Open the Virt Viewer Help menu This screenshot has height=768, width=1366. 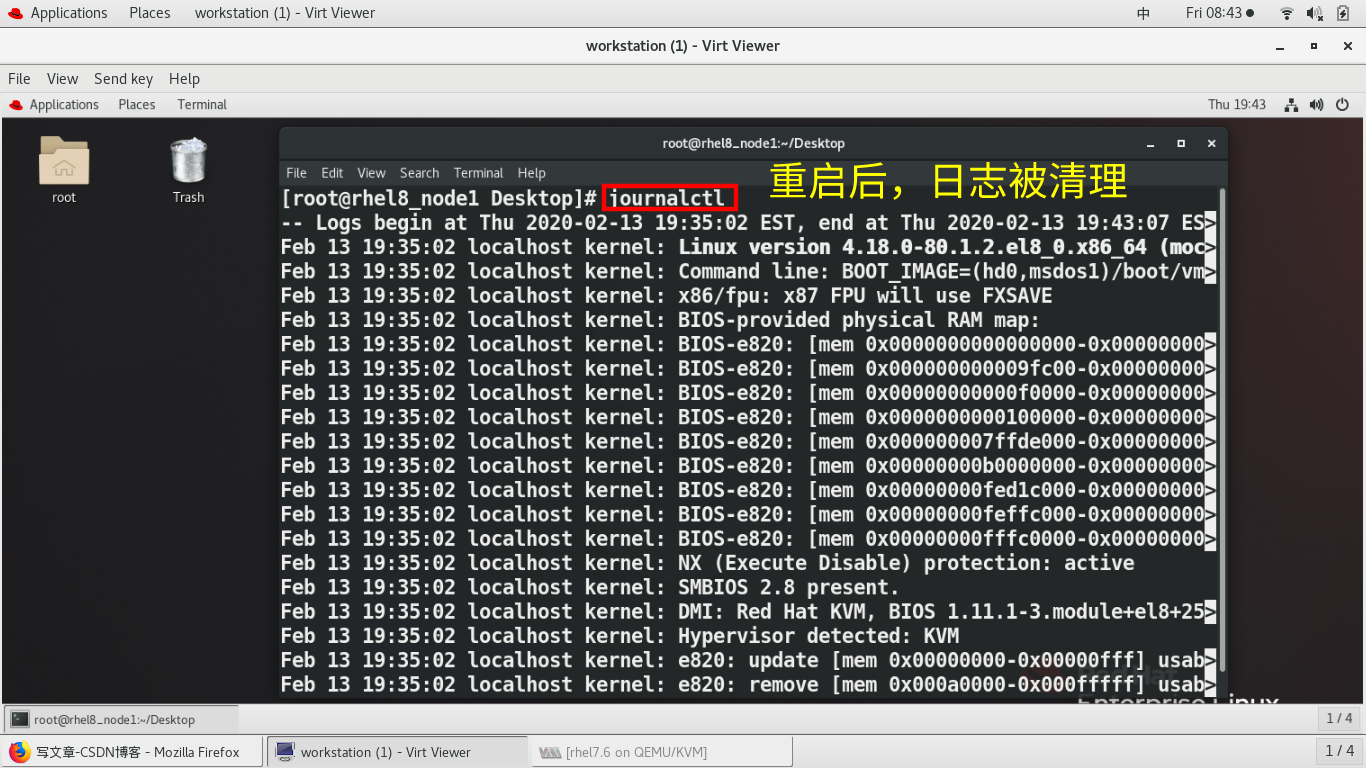pos(184,79)
